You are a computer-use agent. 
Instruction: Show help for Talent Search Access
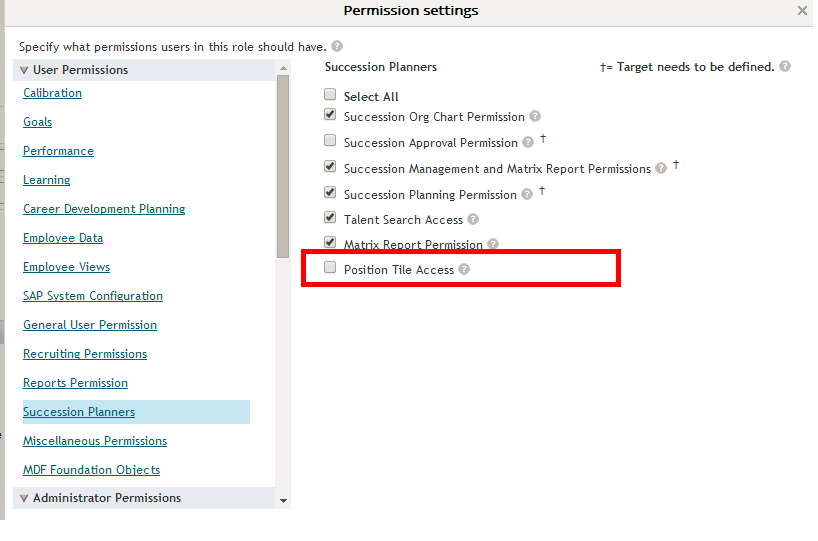pyautogui.click(x=473, y=219)
